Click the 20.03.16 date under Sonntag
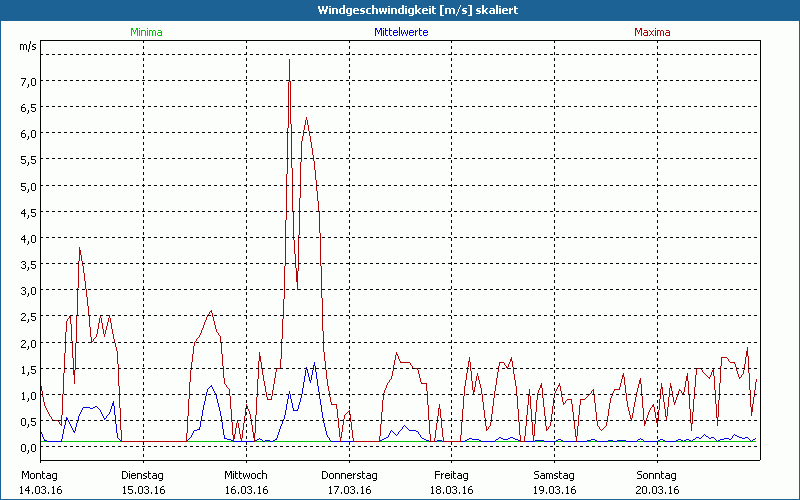Image resolution: width=800 pixels, height=500 pixels. [x=656, y=490]
